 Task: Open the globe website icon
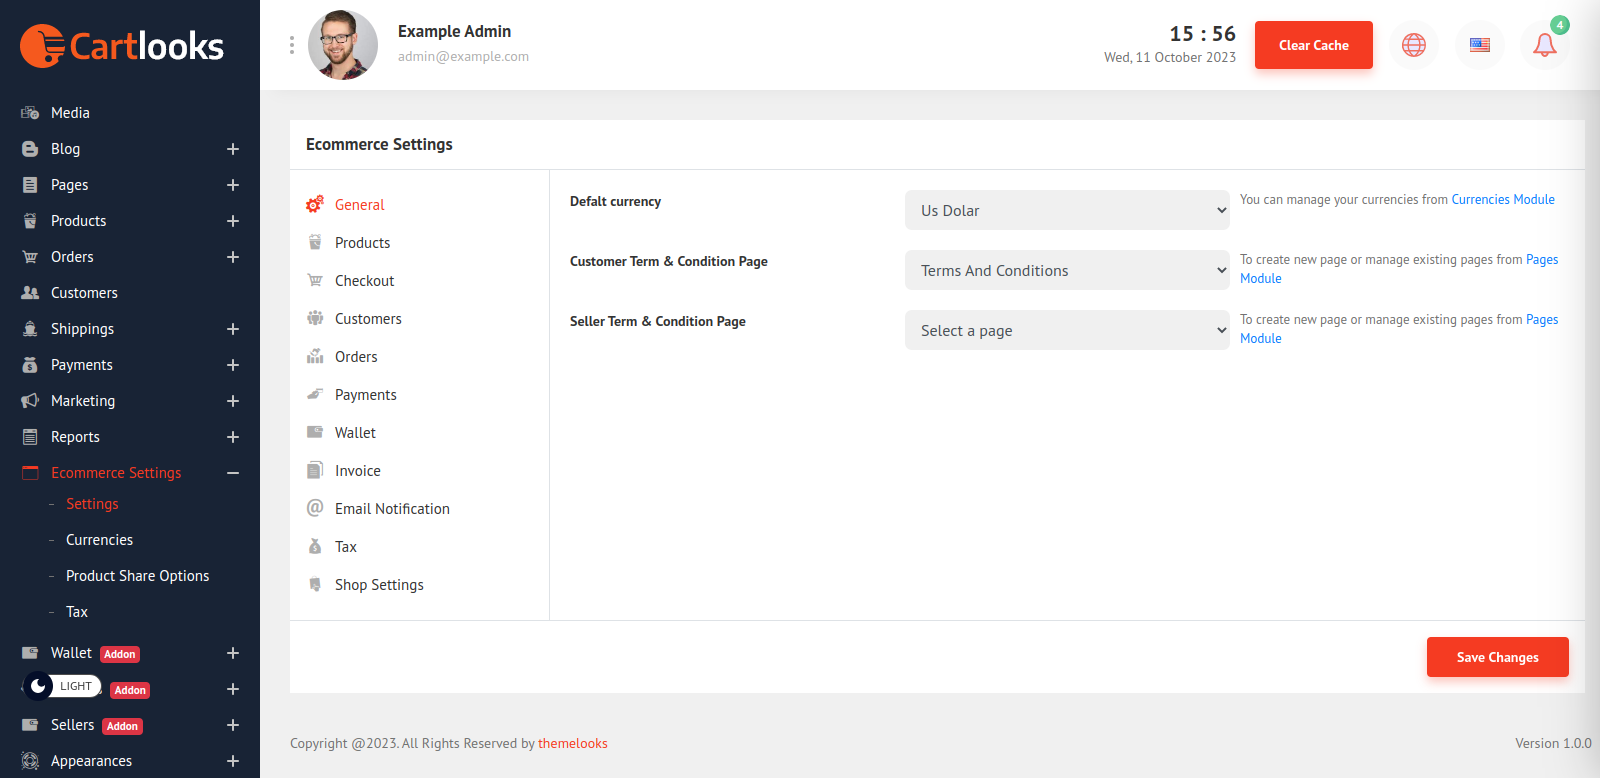(x=1414, y=45)
